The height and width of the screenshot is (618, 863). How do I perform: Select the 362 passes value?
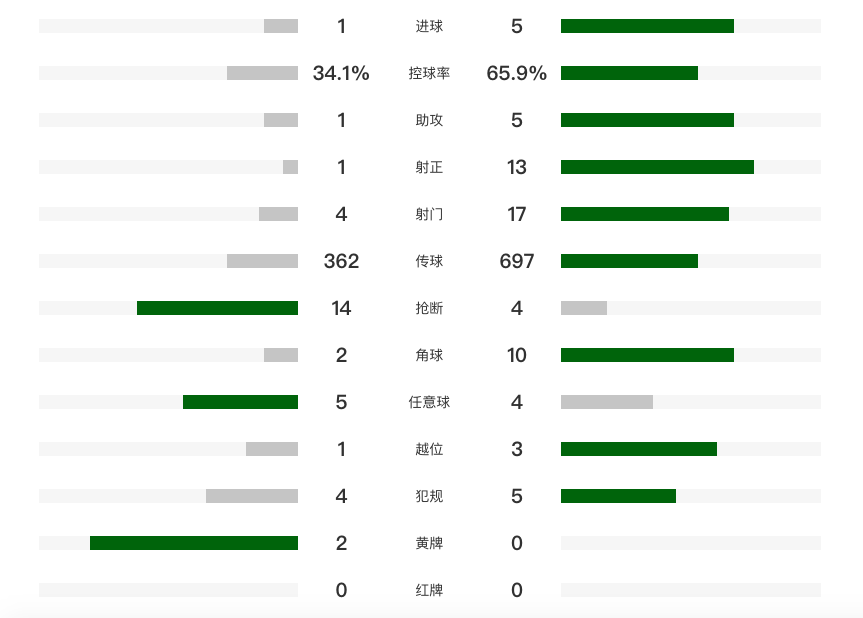[341, 261]
